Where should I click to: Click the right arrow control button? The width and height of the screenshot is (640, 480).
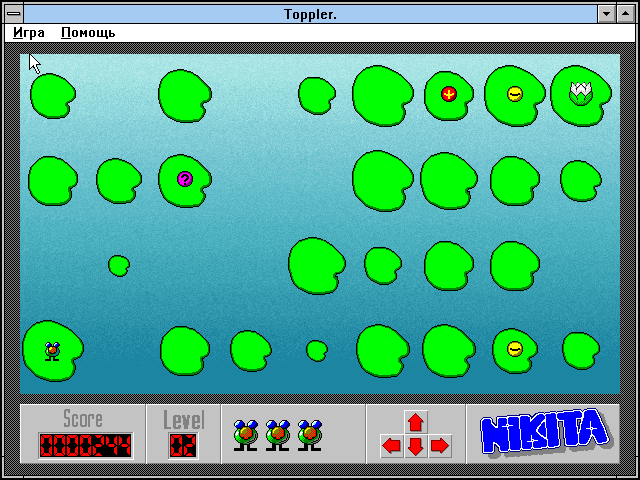[439, 446]
